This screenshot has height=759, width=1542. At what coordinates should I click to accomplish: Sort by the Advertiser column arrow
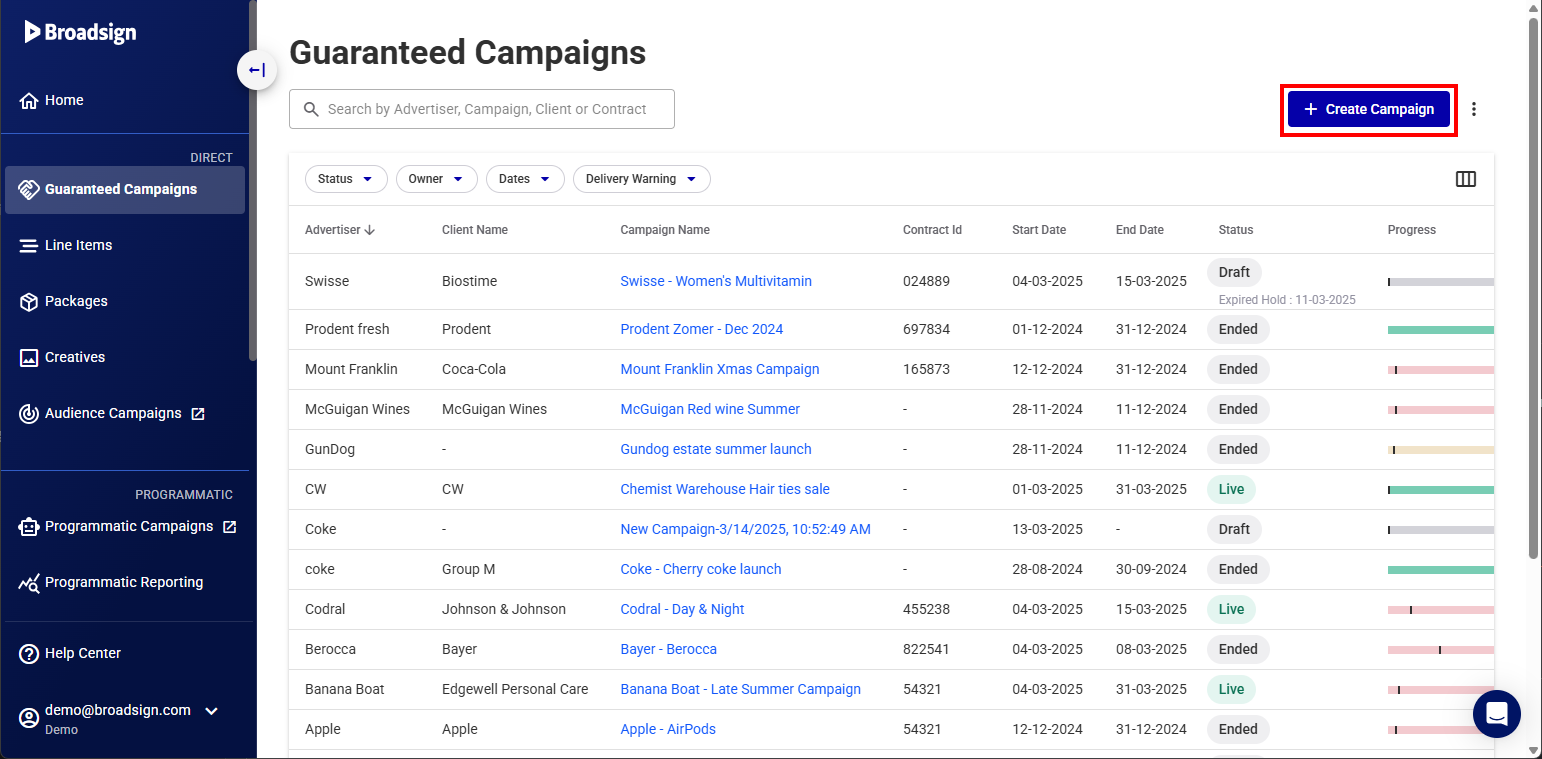coord(370,230)
